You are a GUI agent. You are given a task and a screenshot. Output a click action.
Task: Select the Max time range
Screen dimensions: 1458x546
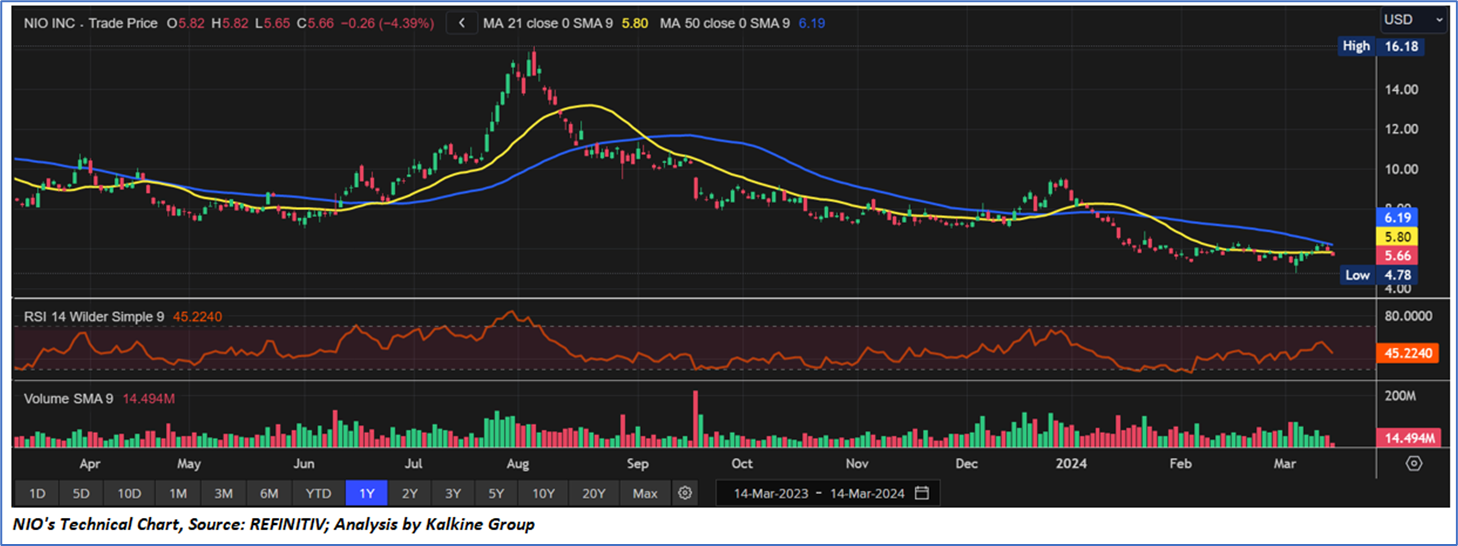pos(645,493)
